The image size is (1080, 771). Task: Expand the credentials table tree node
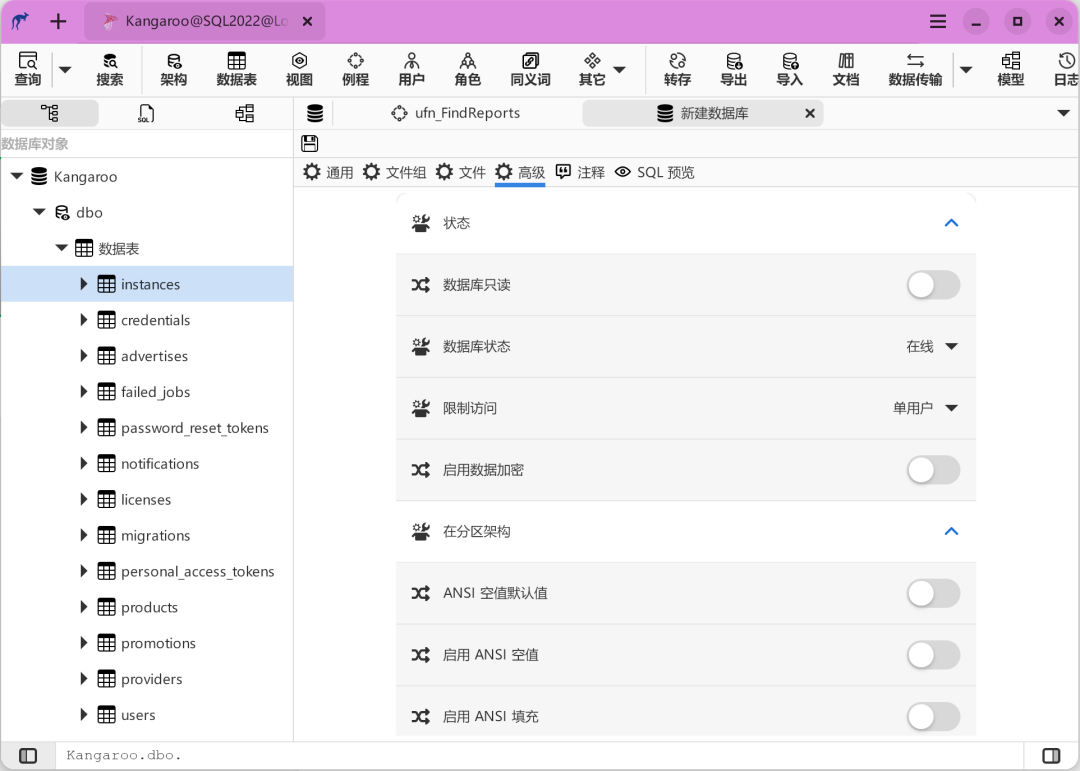[x=84, y=320]
